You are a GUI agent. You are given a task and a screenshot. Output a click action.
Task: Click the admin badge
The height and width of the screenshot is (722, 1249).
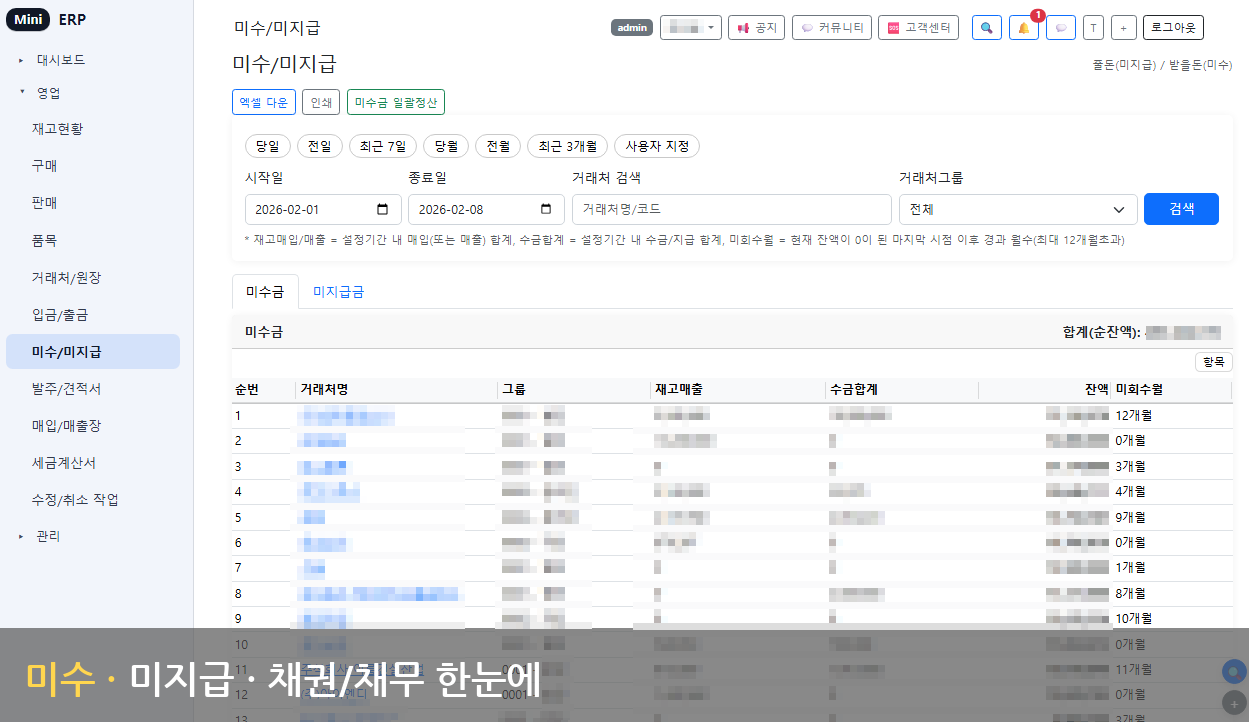(632, 28)
